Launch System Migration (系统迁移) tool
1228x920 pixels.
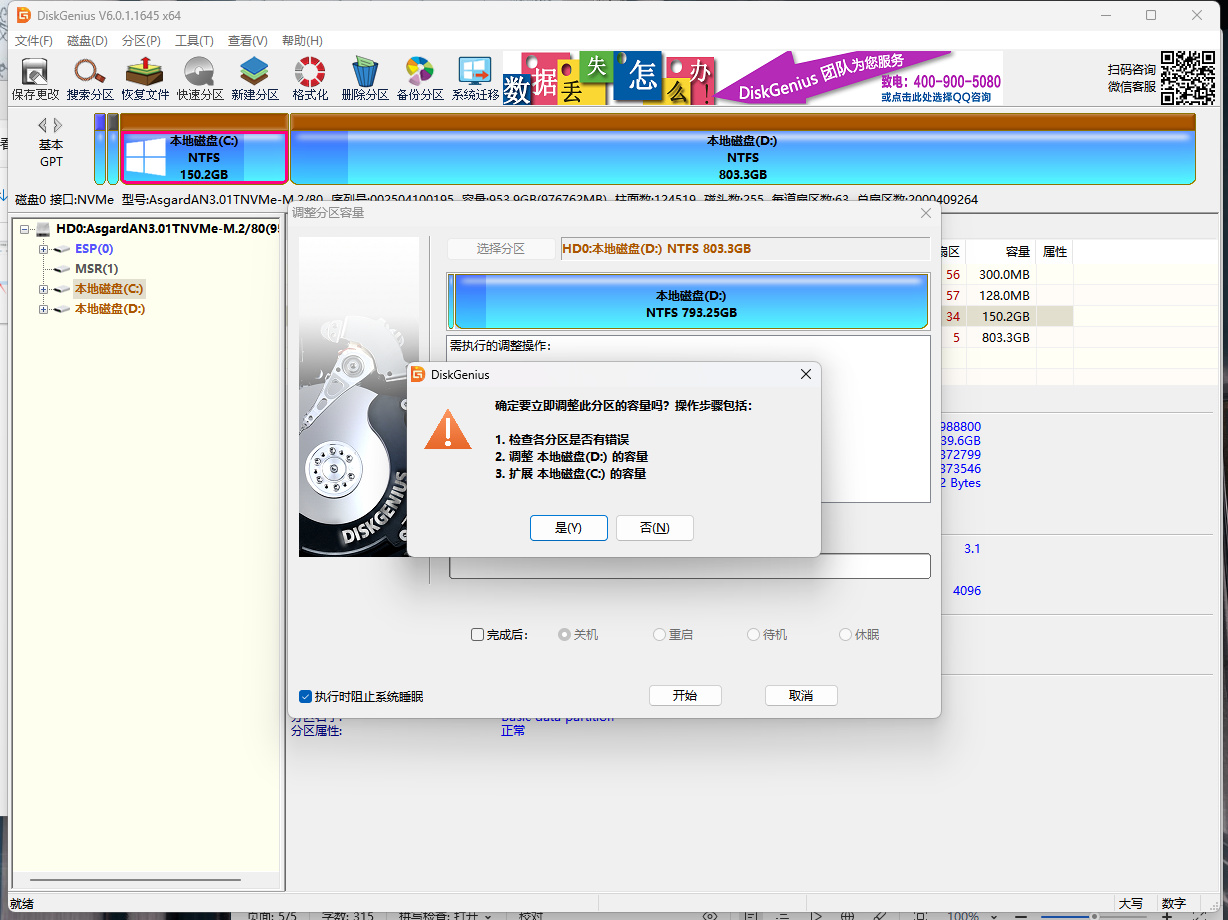click(x=475, y=79)
